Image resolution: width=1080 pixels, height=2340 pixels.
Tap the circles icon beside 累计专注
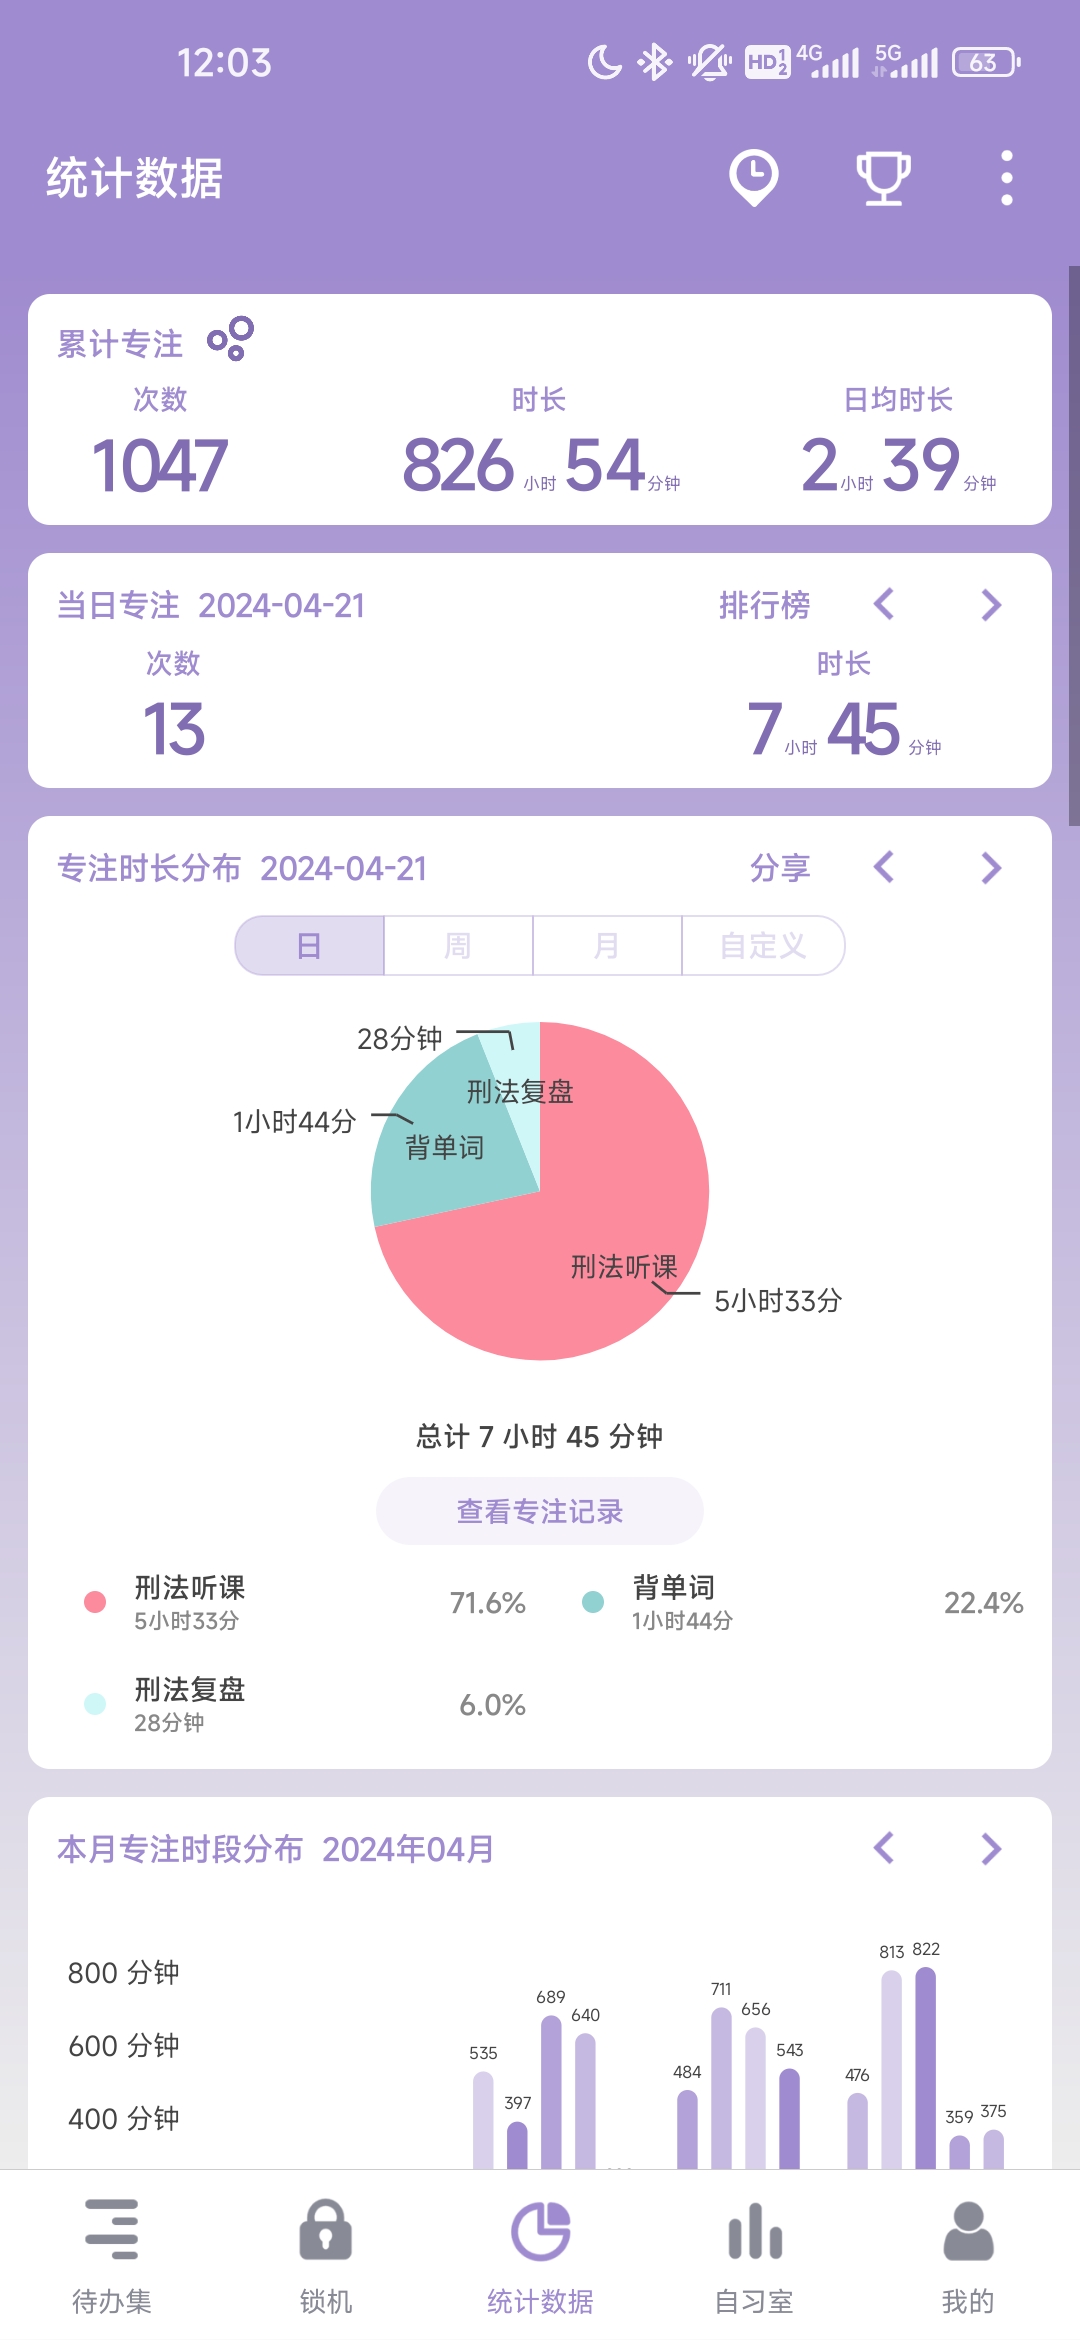pyautogui.click(x=230, y=339)
